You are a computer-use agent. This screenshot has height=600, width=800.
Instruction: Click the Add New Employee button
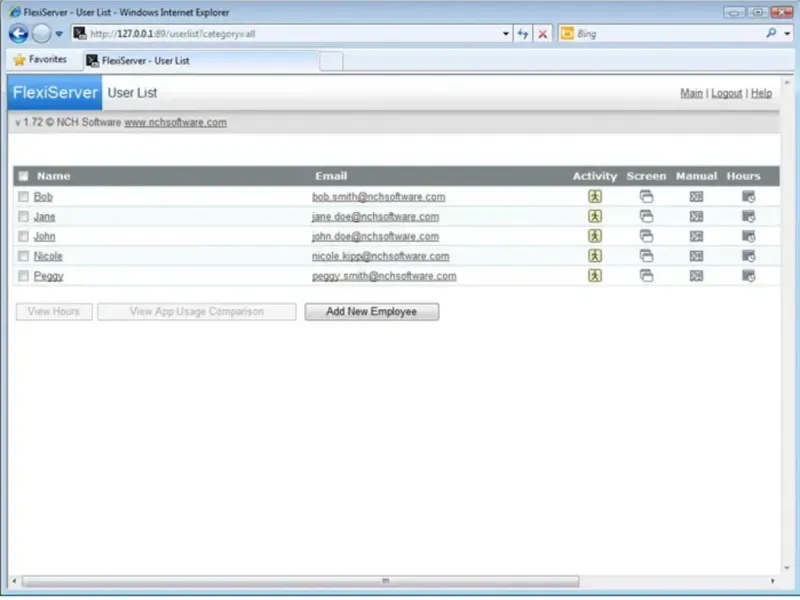coord(371,312)
